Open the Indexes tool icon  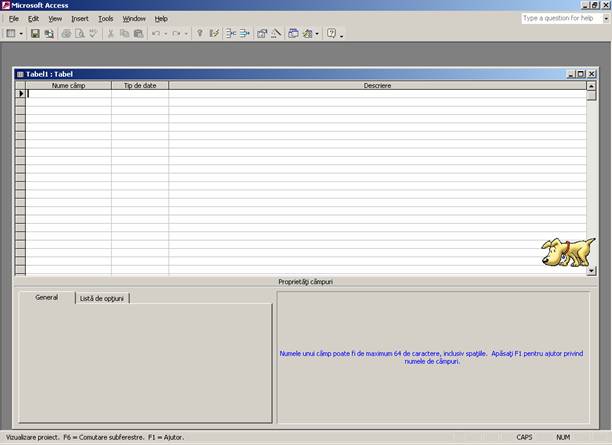click(x=214, y=34)
